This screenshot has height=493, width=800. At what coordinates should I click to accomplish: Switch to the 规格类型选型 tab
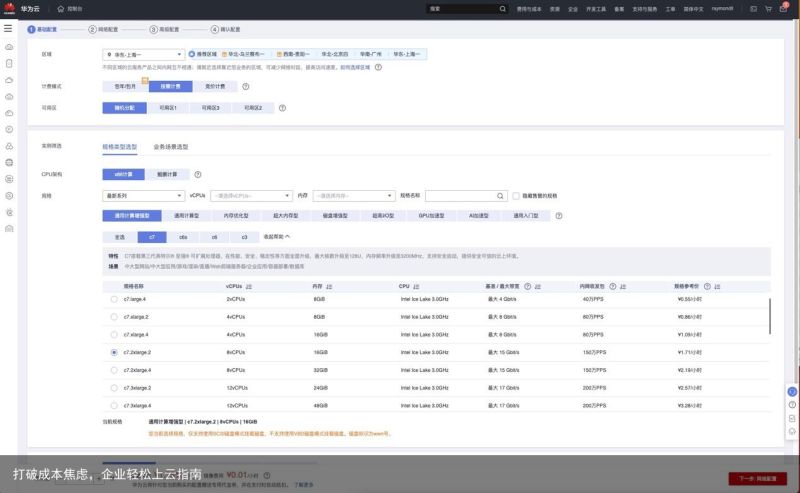coord(120,147)
